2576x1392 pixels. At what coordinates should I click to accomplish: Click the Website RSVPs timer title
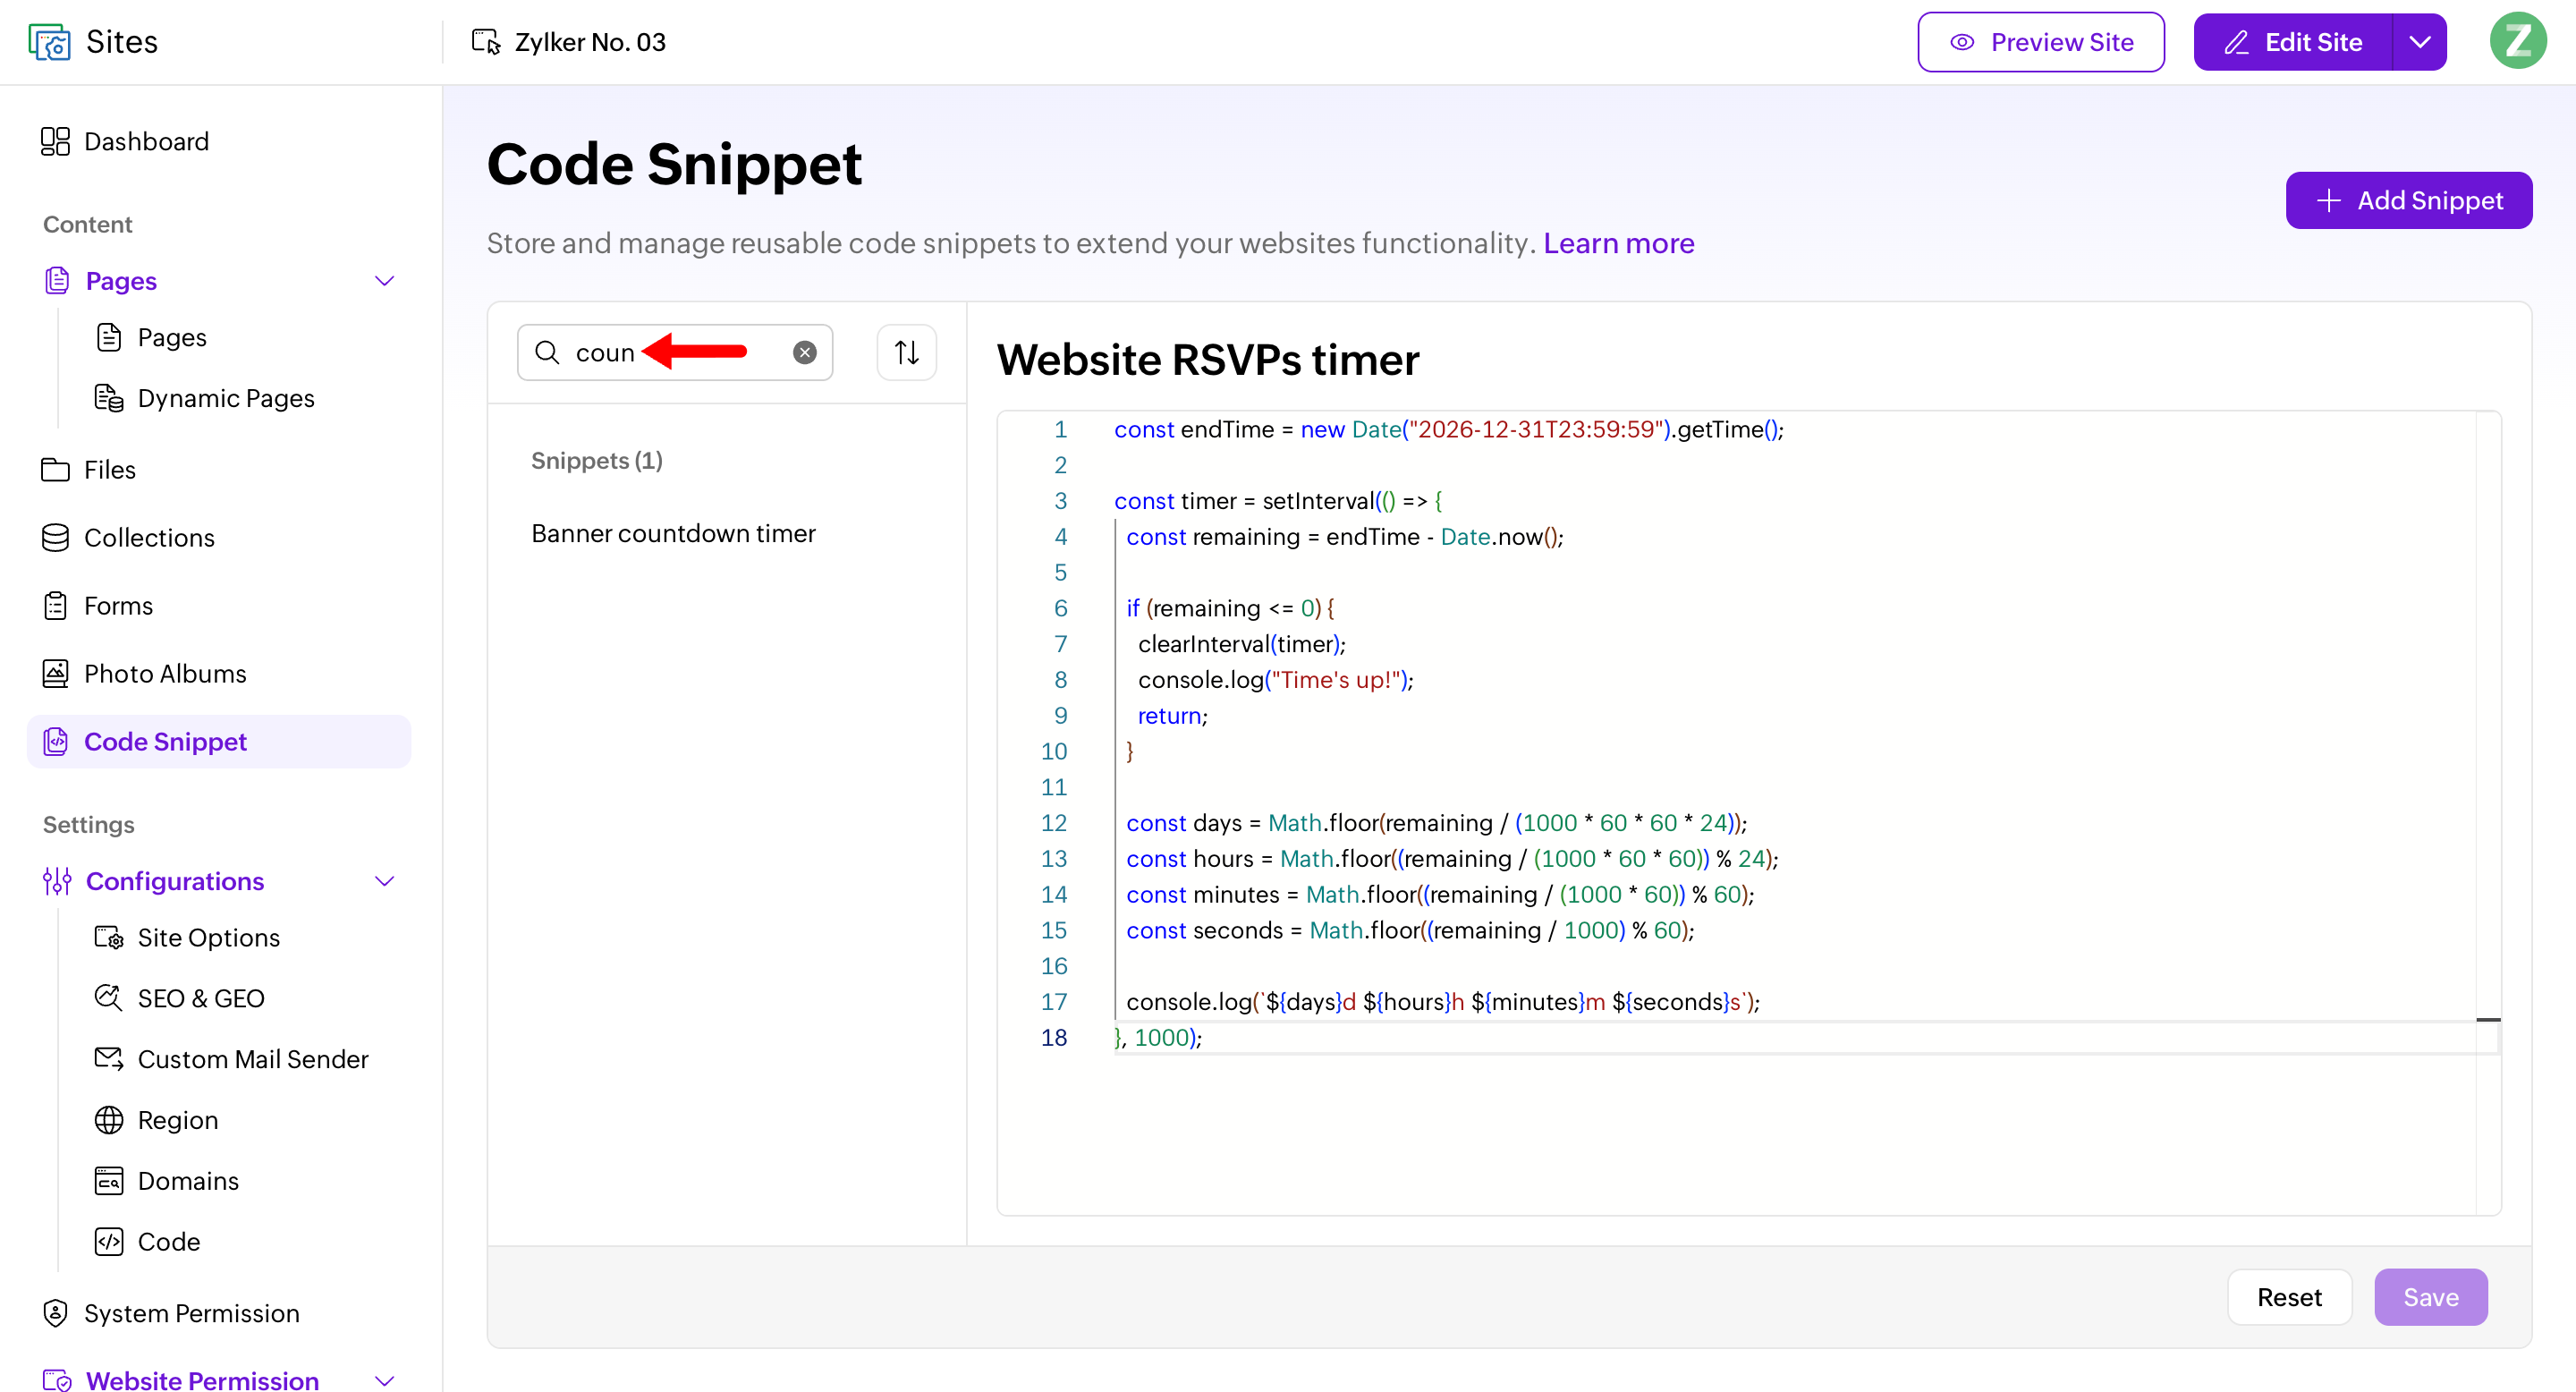[1208, 360]
